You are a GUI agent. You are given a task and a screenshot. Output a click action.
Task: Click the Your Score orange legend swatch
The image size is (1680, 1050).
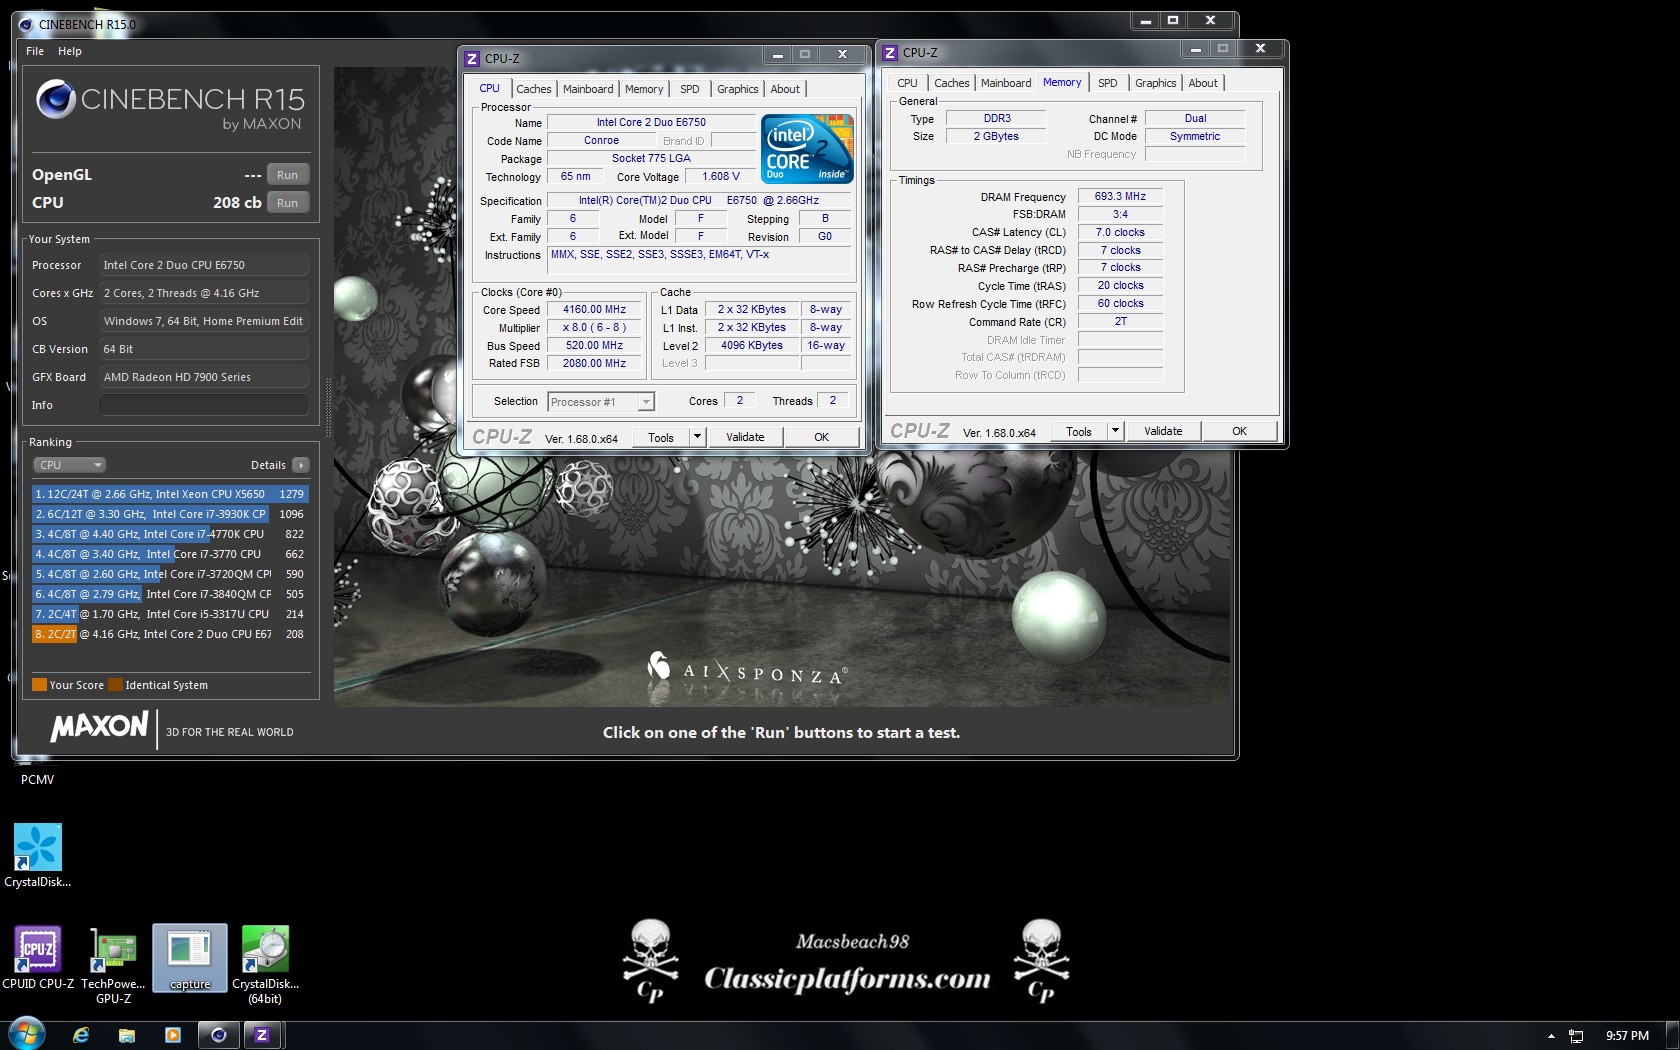tap(39, 685)
